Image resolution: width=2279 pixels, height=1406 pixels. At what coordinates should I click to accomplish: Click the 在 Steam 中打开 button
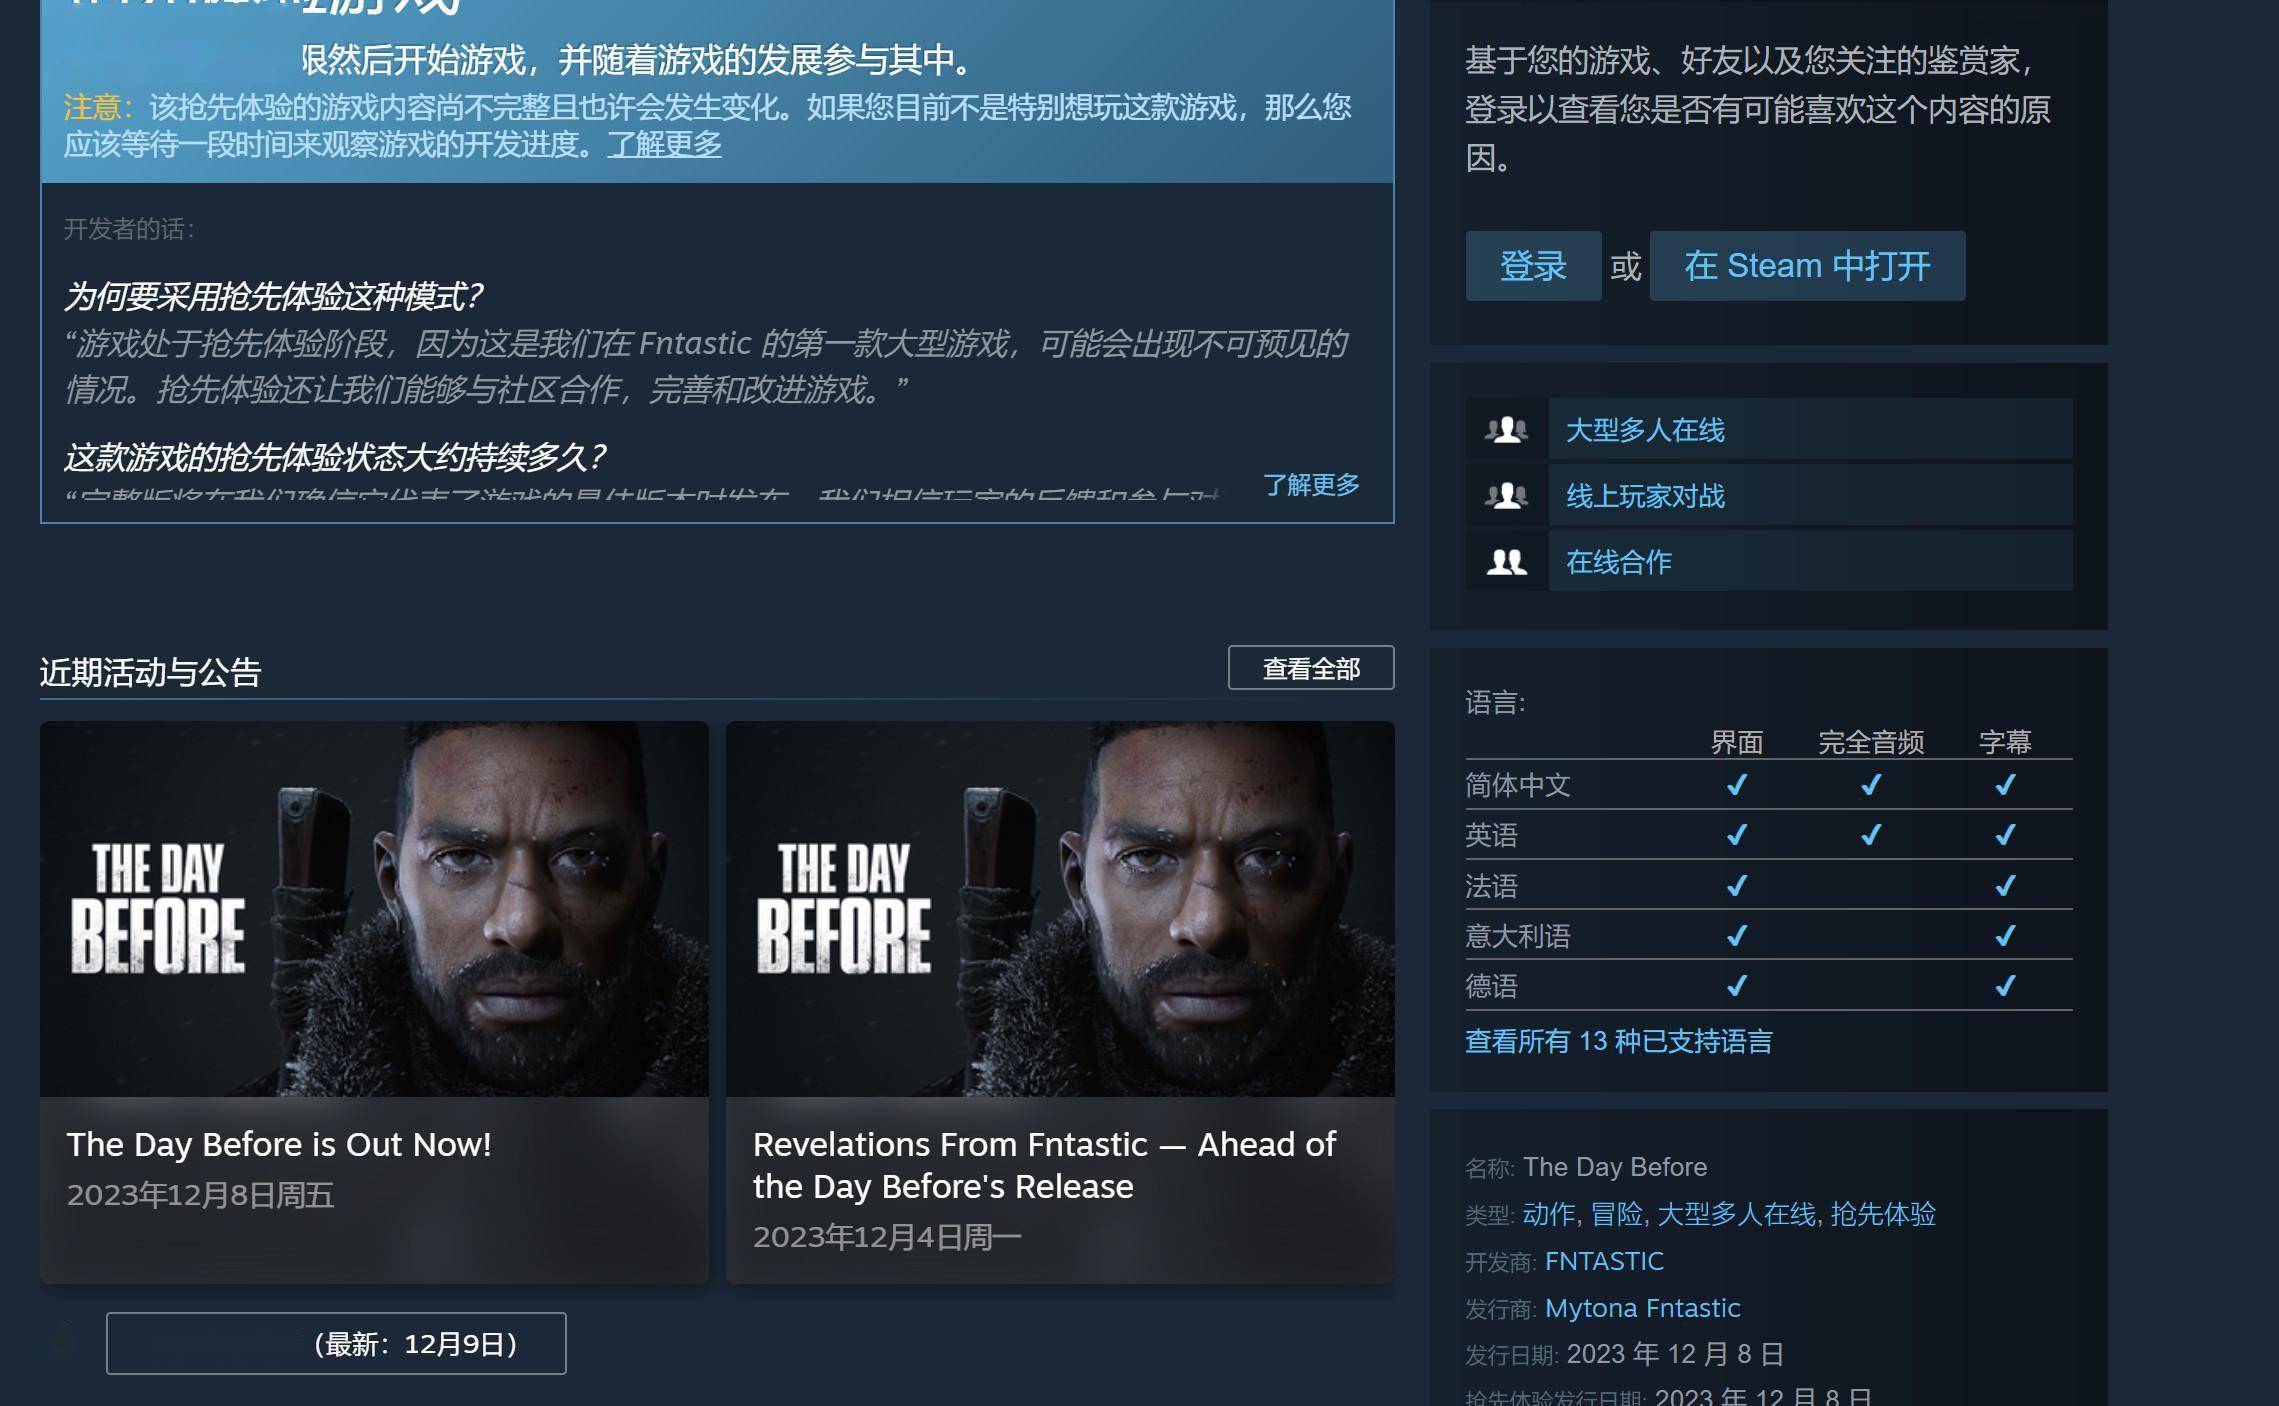[1806, 266]
